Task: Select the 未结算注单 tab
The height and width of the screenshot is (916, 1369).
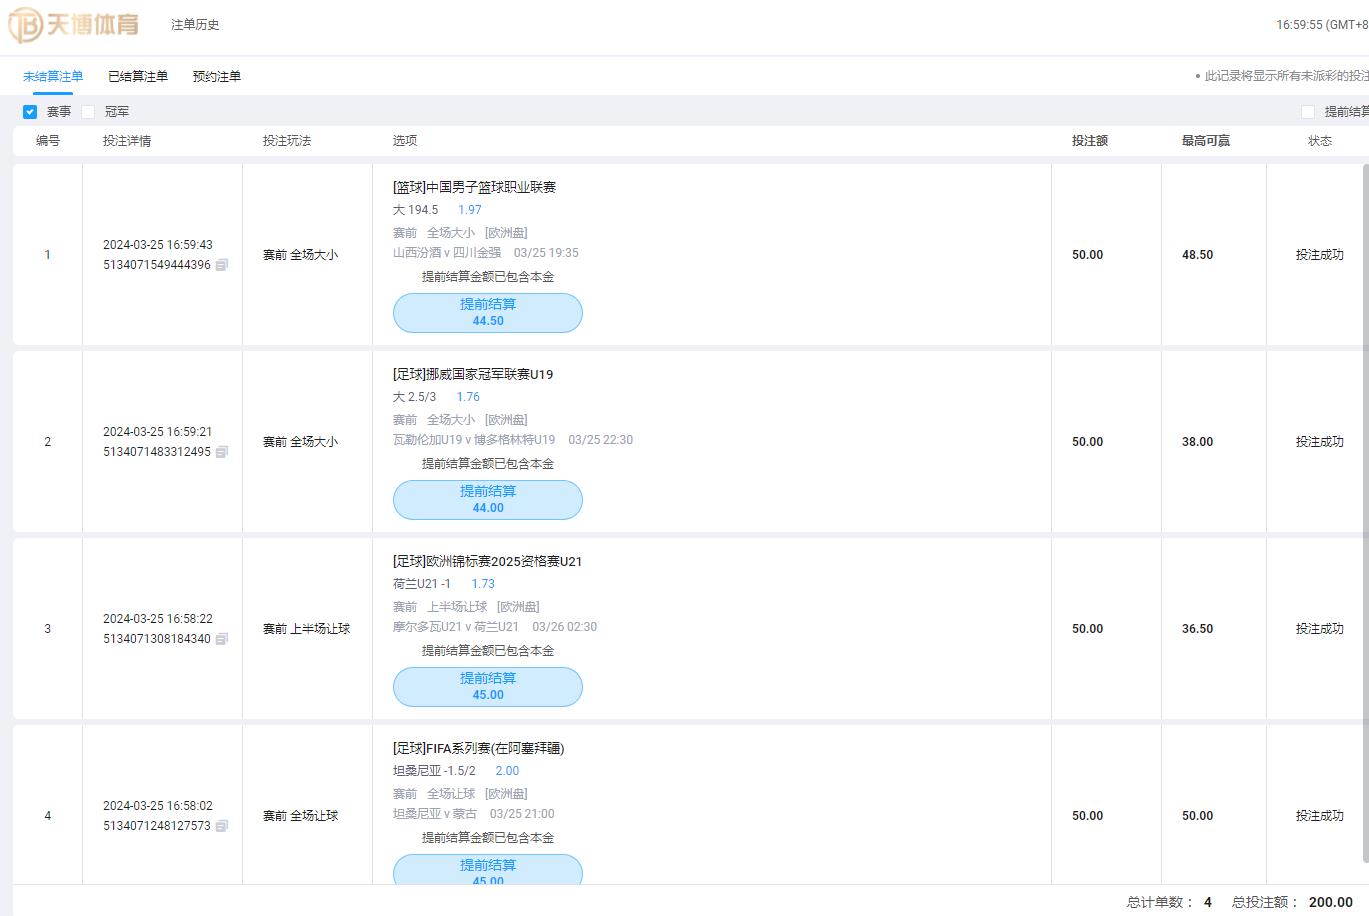Action: (53, 76)
